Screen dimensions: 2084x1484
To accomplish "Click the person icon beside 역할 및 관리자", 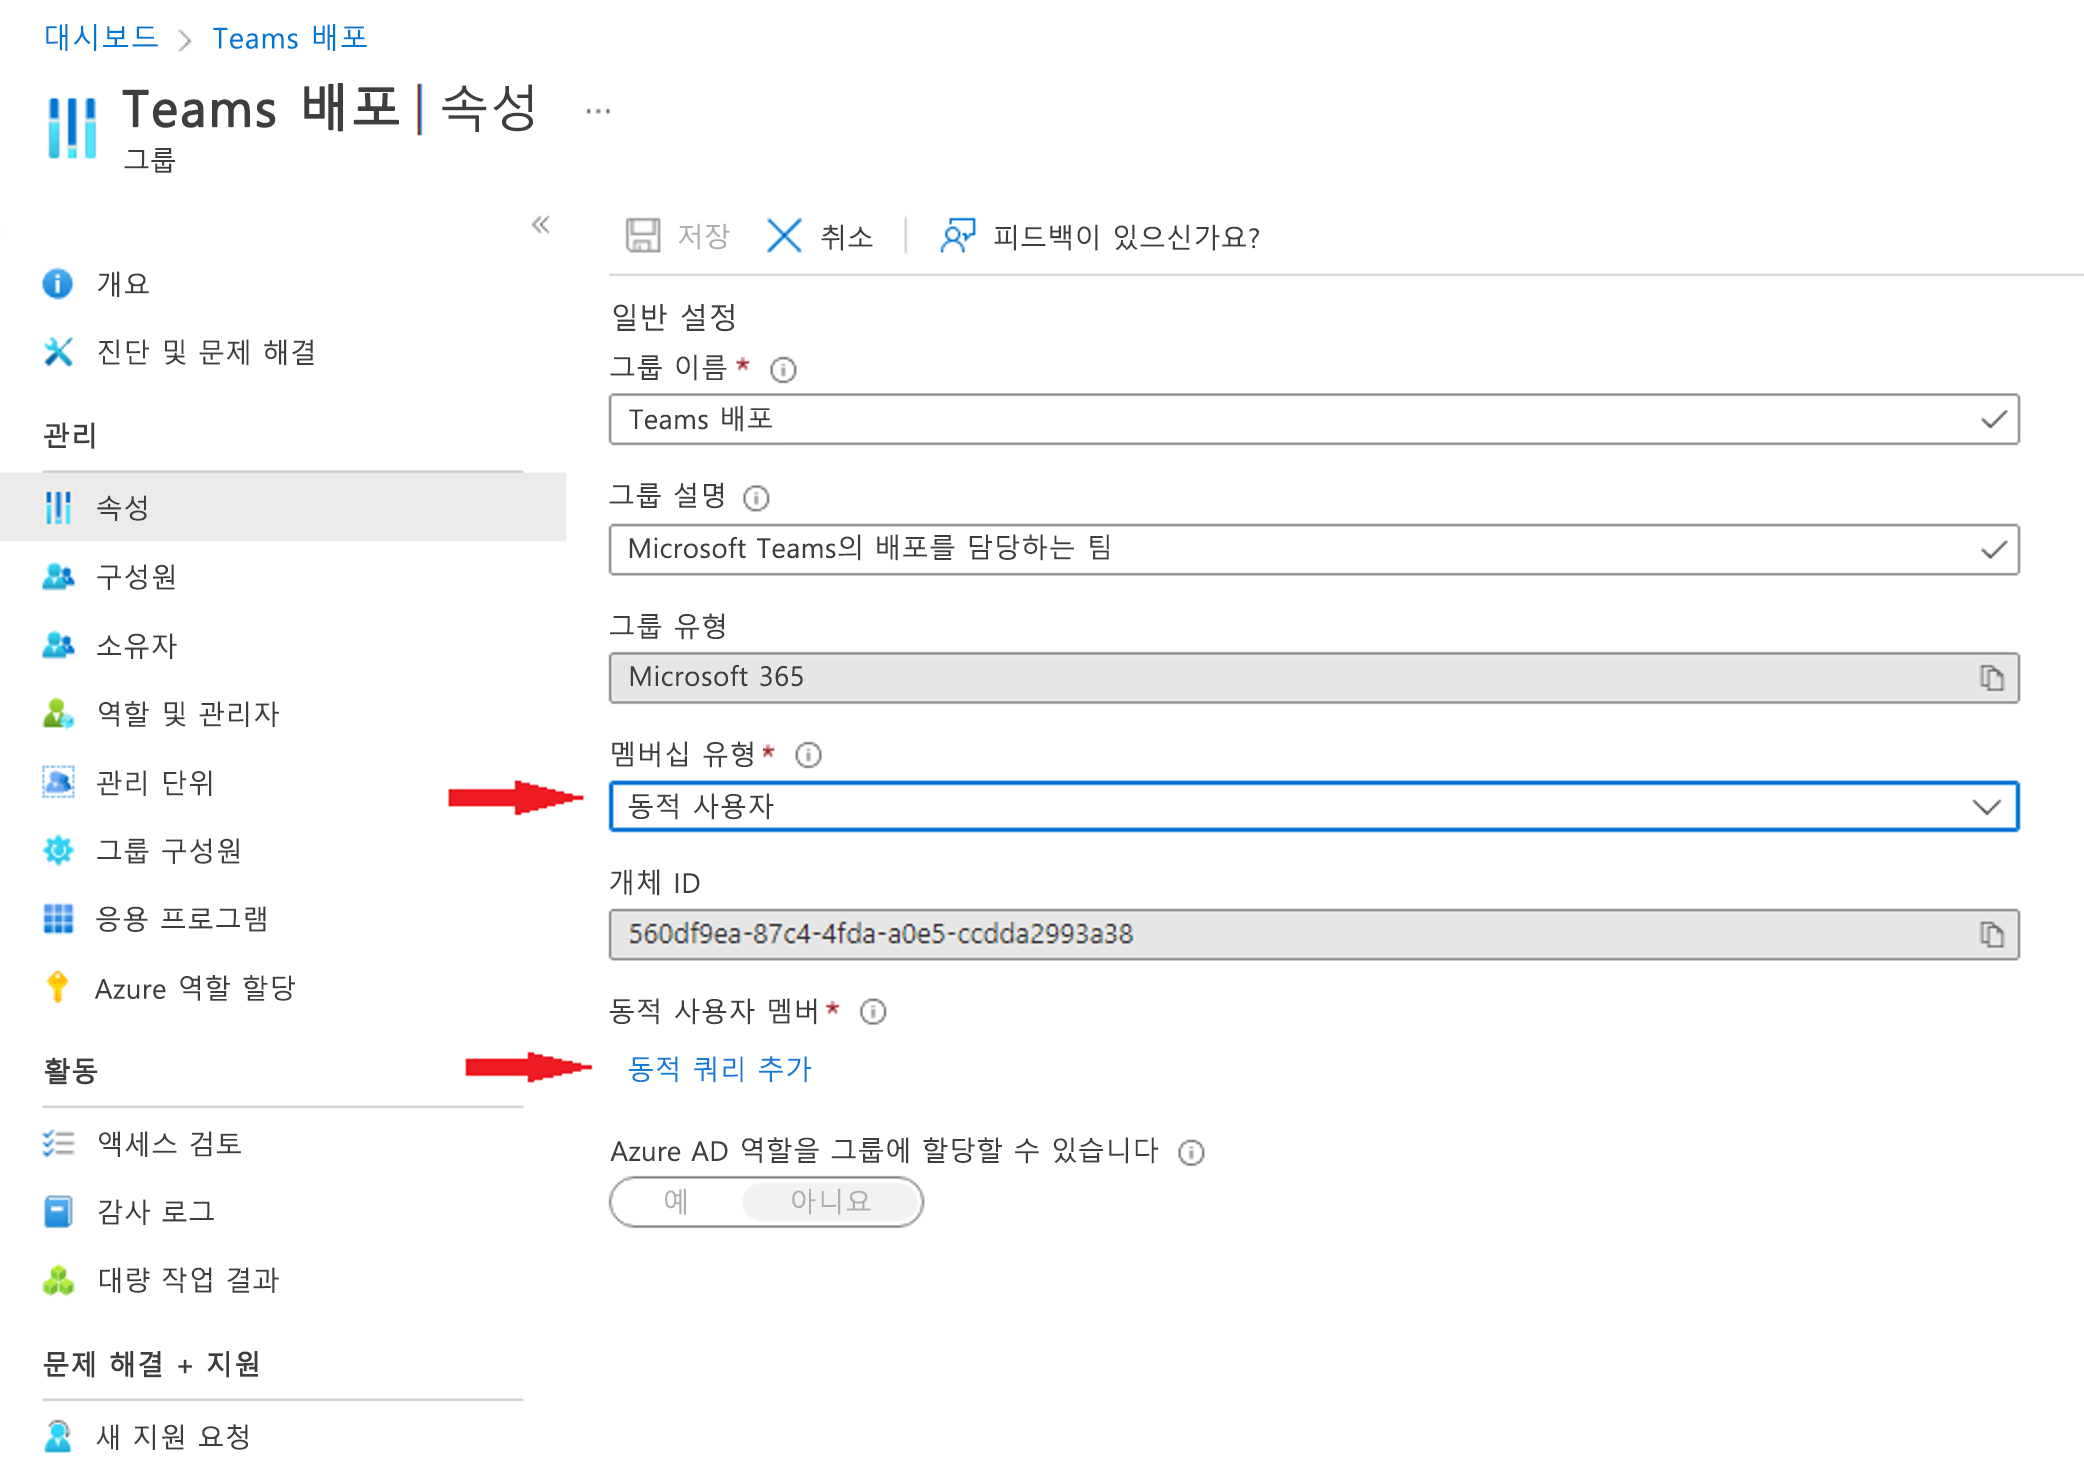I will (58, 713).
